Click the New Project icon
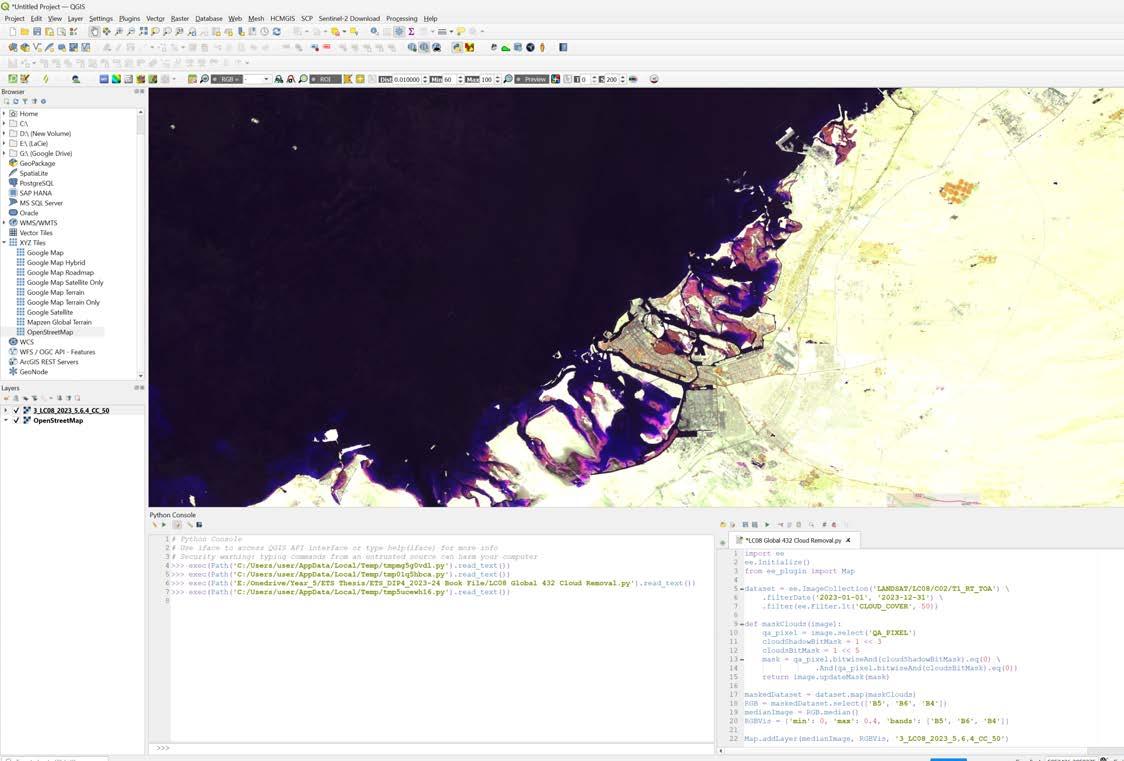Screen dimensions: 1124x761 [x=13, y=32]
